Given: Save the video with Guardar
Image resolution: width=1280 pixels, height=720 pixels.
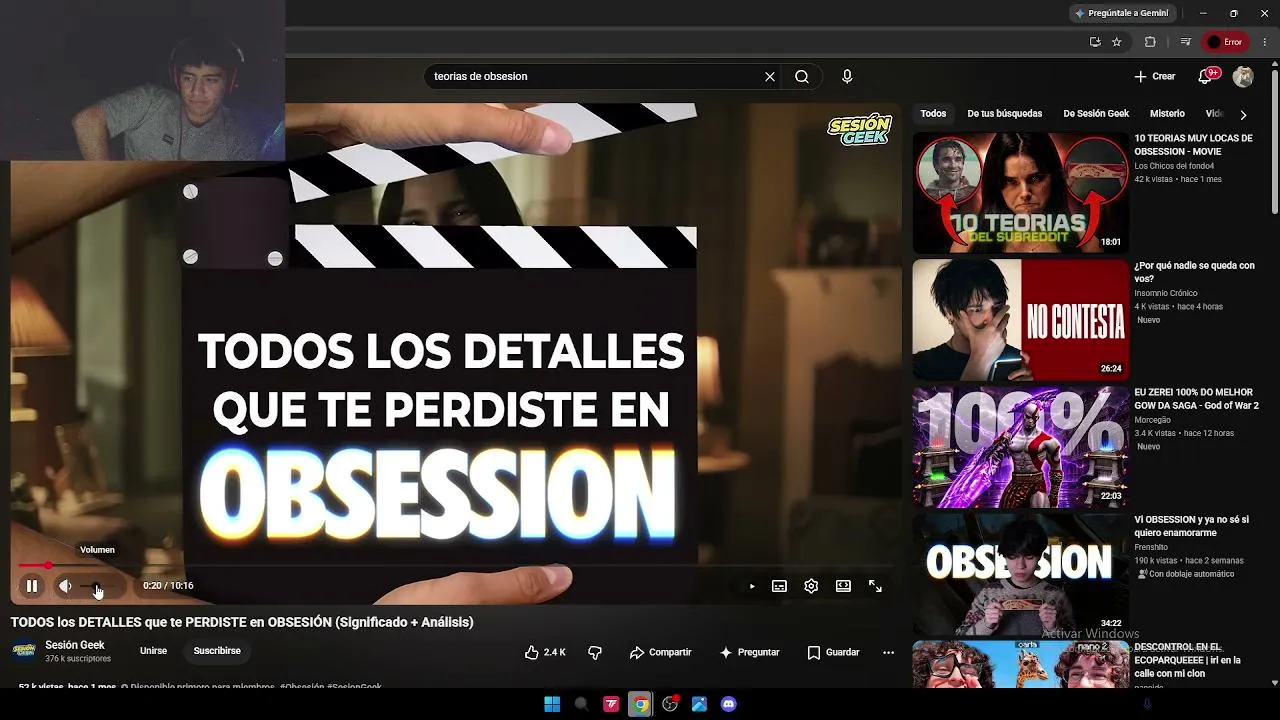Looking at the screenshot, I should click(833, 652).
